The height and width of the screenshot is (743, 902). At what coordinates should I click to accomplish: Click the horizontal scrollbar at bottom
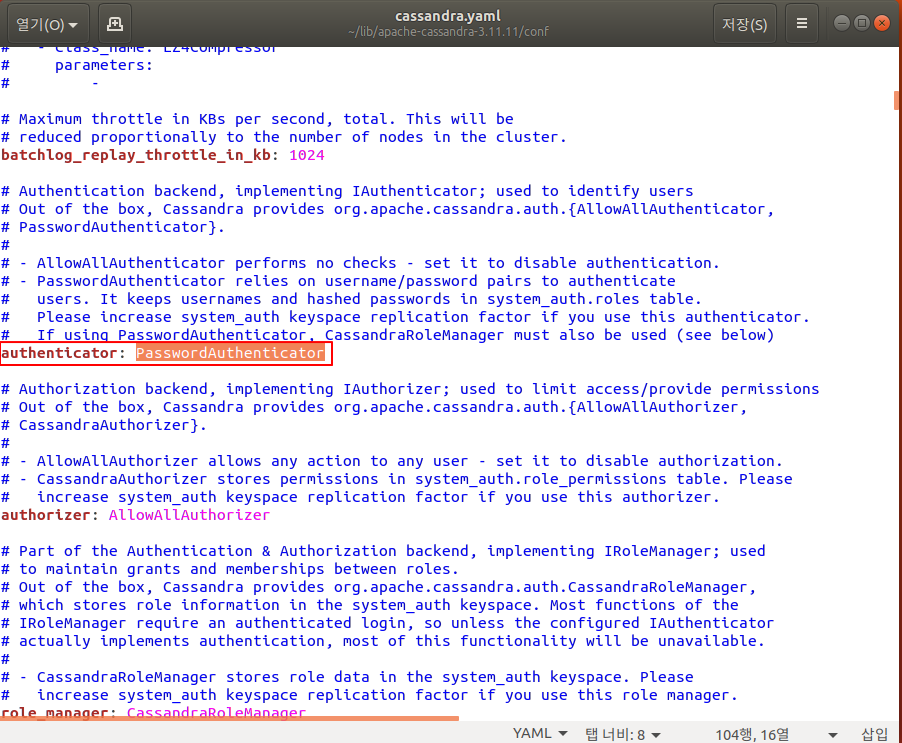[x=230, y=718]
